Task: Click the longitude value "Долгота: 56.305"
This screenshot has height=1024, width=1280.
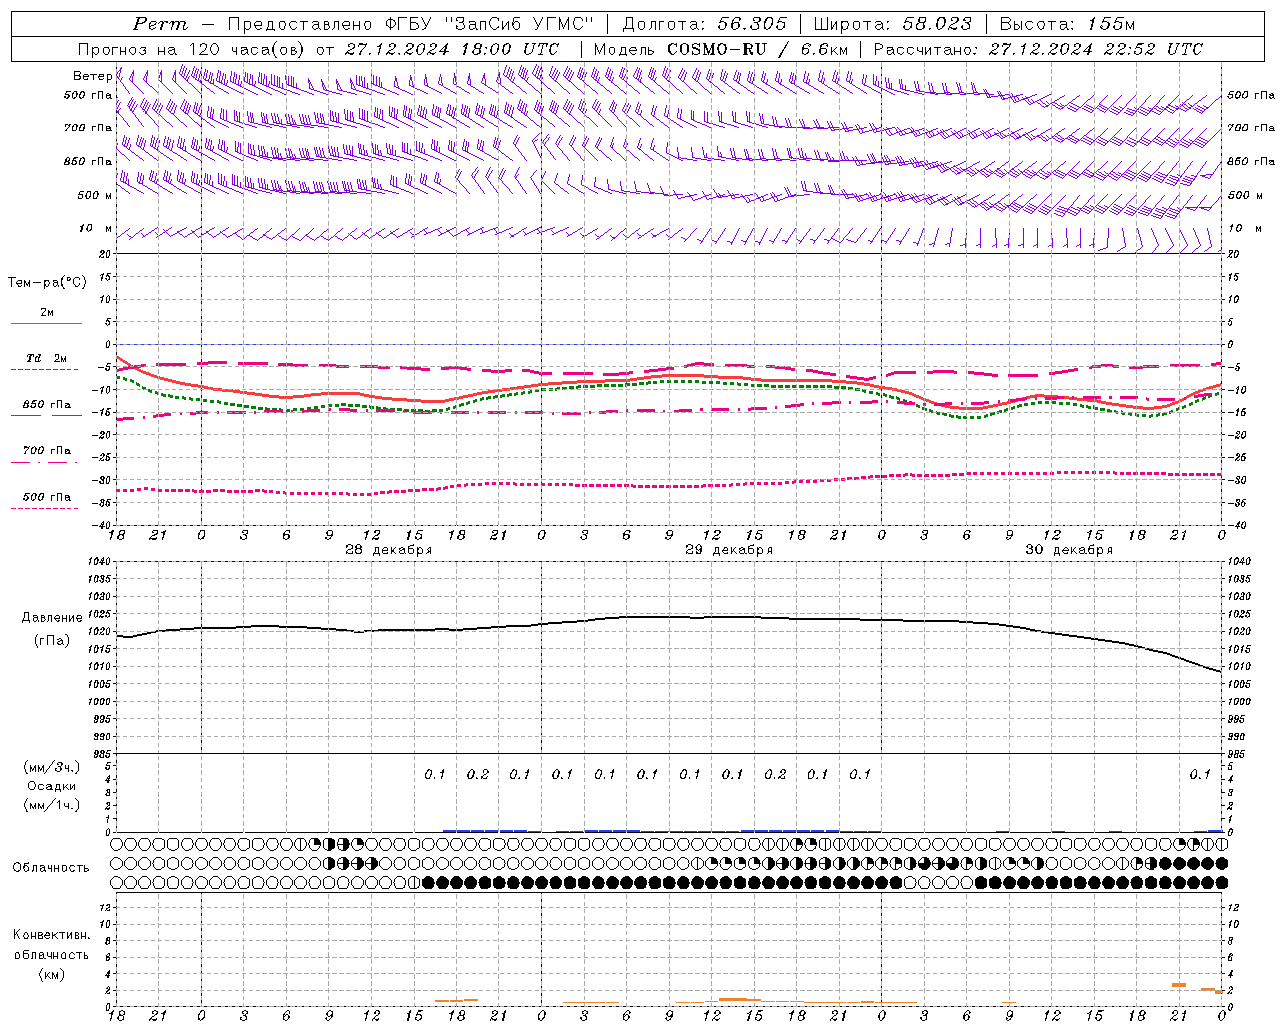Action: (x=705, y=24)
